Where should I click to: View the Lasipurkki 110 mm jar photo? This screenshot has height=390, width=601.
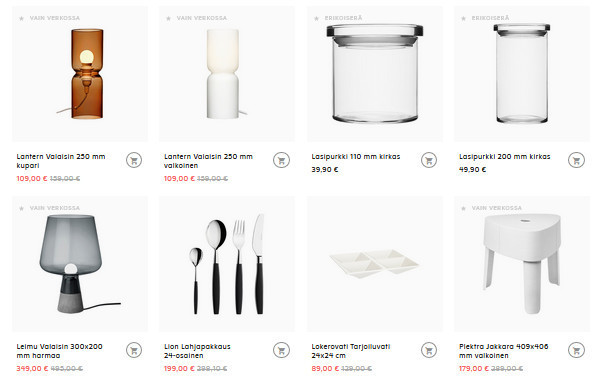(x=374, y=74)
